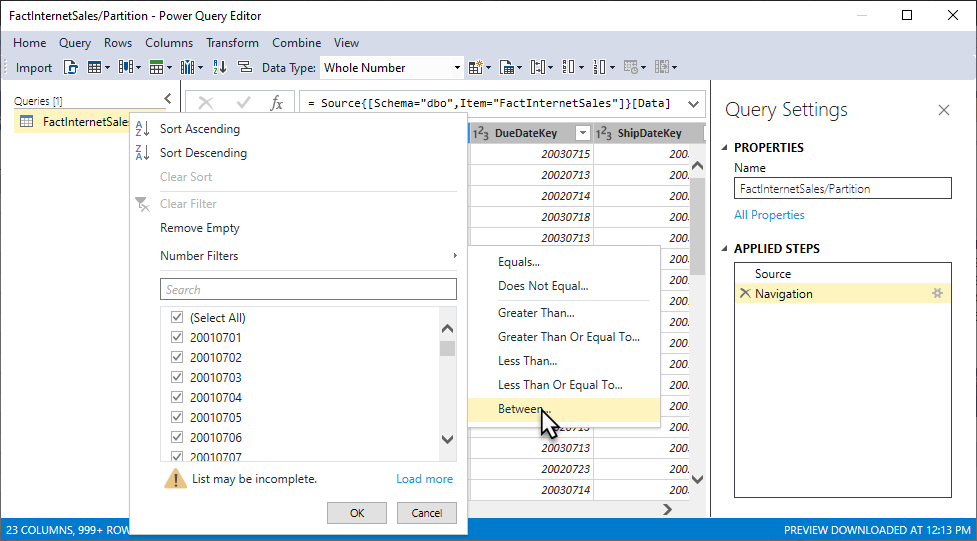Click the Import toolbar button

tap(34, 68)
